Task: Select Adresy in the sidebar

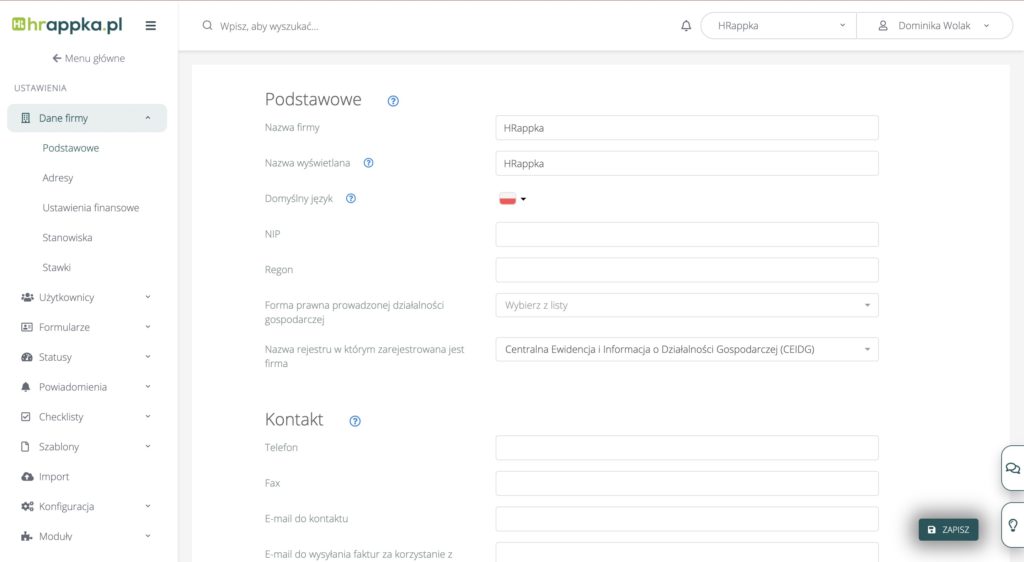Action: (58, 178)
